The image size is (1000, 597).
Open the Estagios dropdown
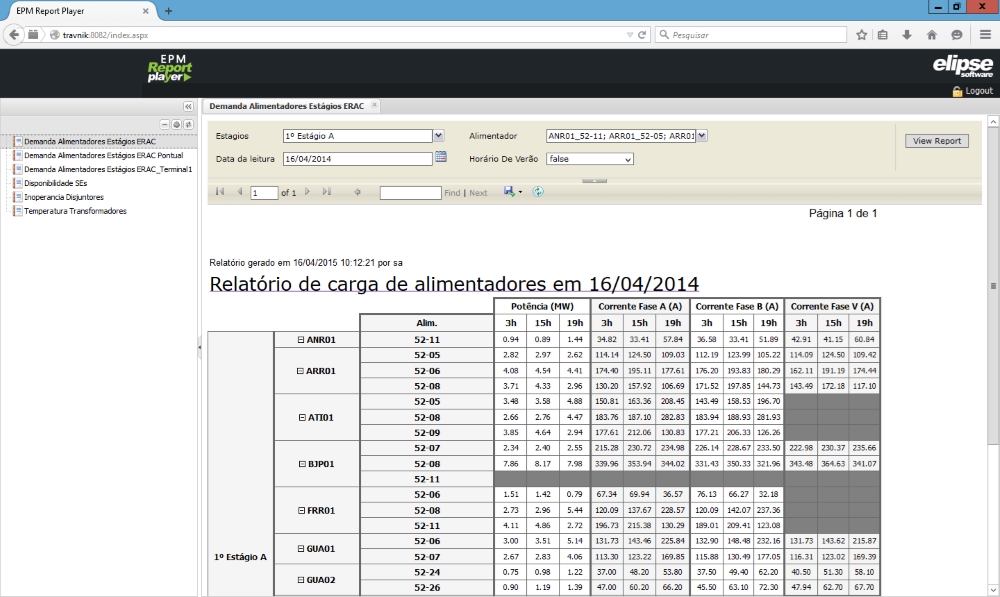pos(438,135)
